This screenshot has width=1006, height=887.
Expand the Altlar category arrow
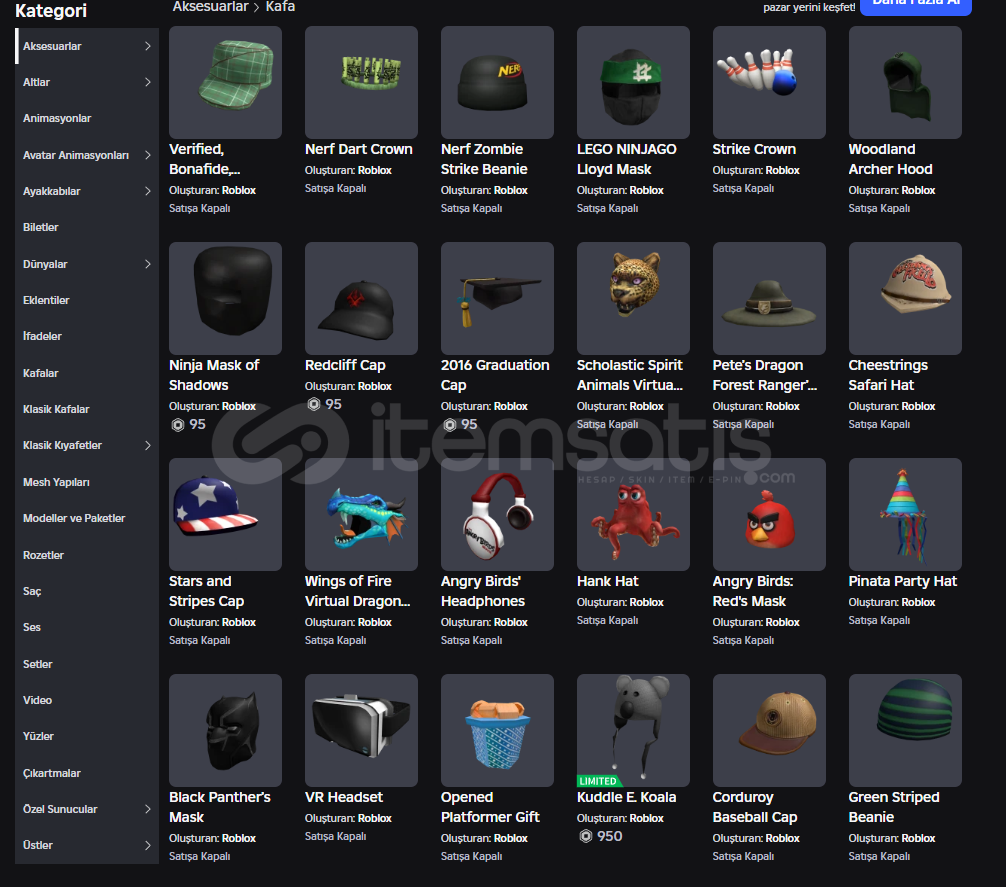tap(148, 82)
